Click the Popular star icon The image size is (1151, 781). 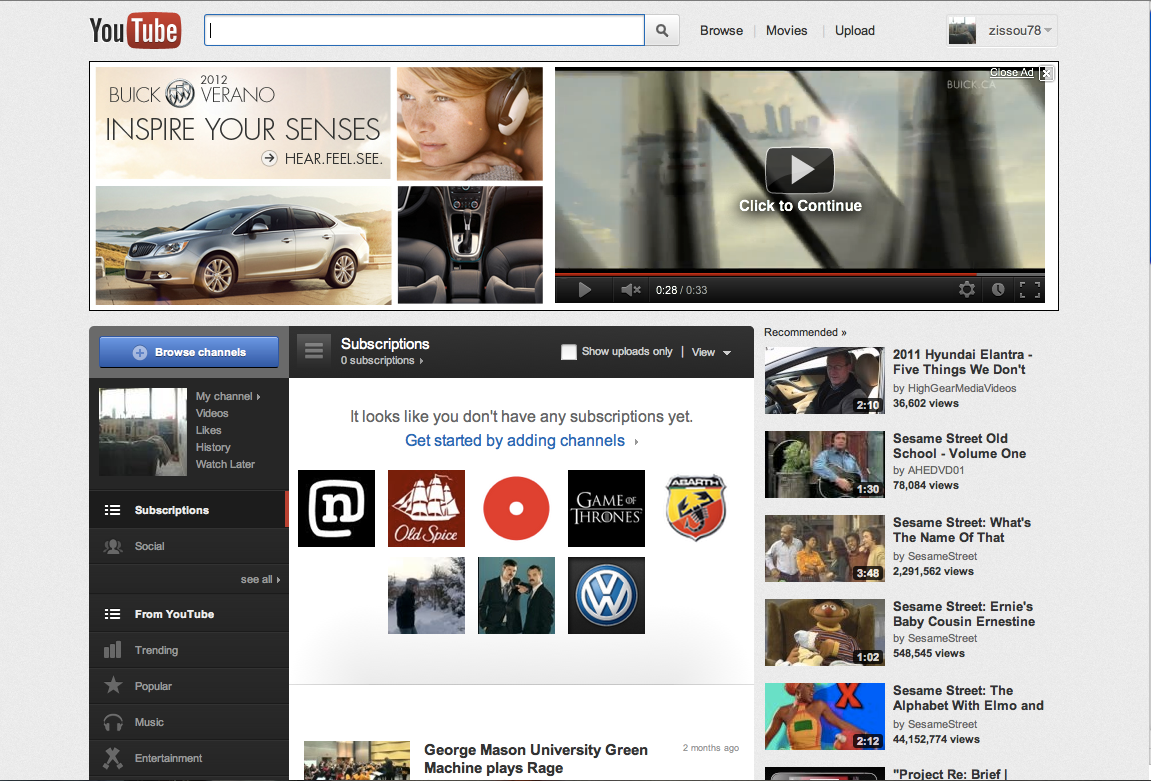(113, 685)
